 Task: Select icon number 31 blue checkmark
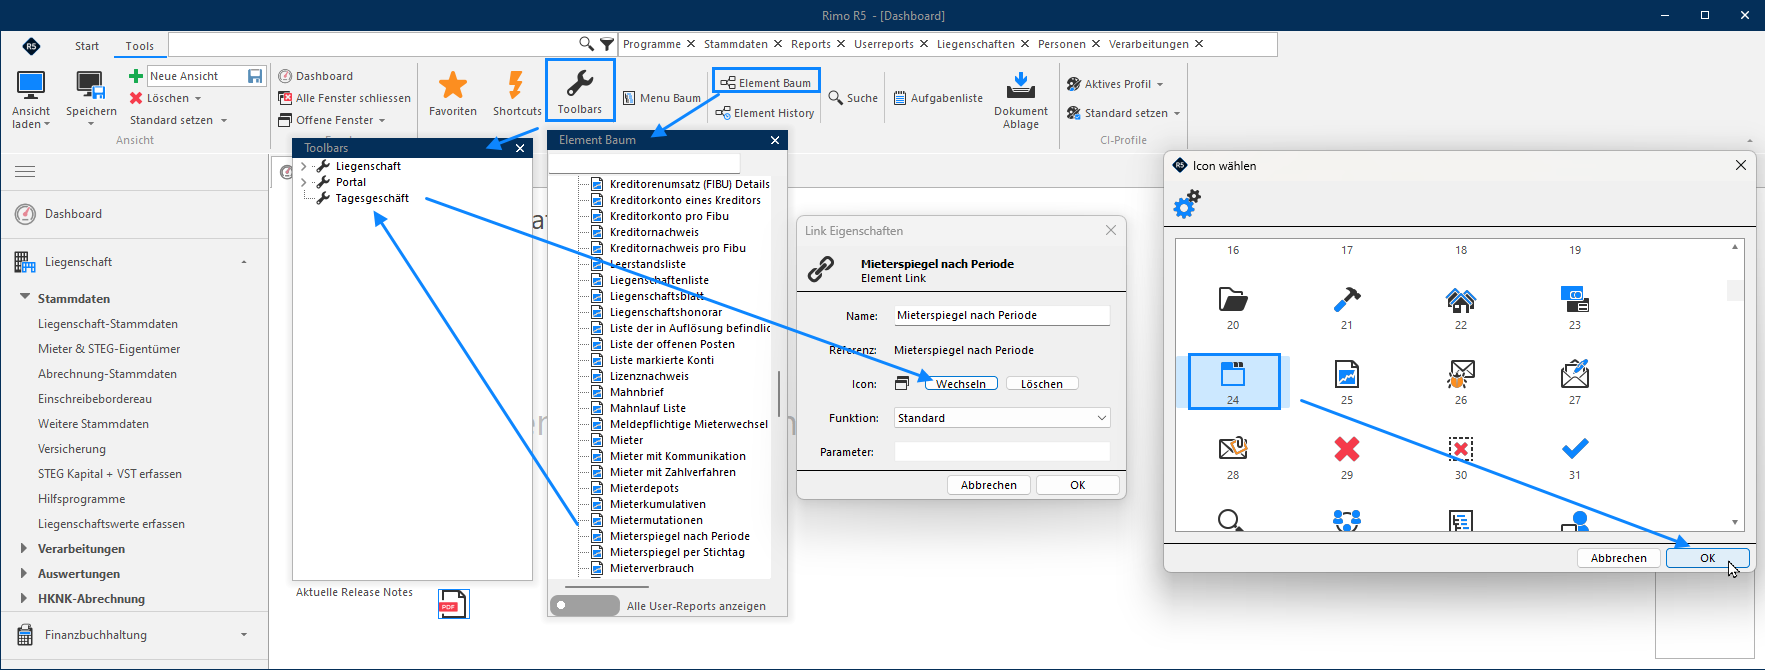pyautogui.click(x=1575, y=448)
